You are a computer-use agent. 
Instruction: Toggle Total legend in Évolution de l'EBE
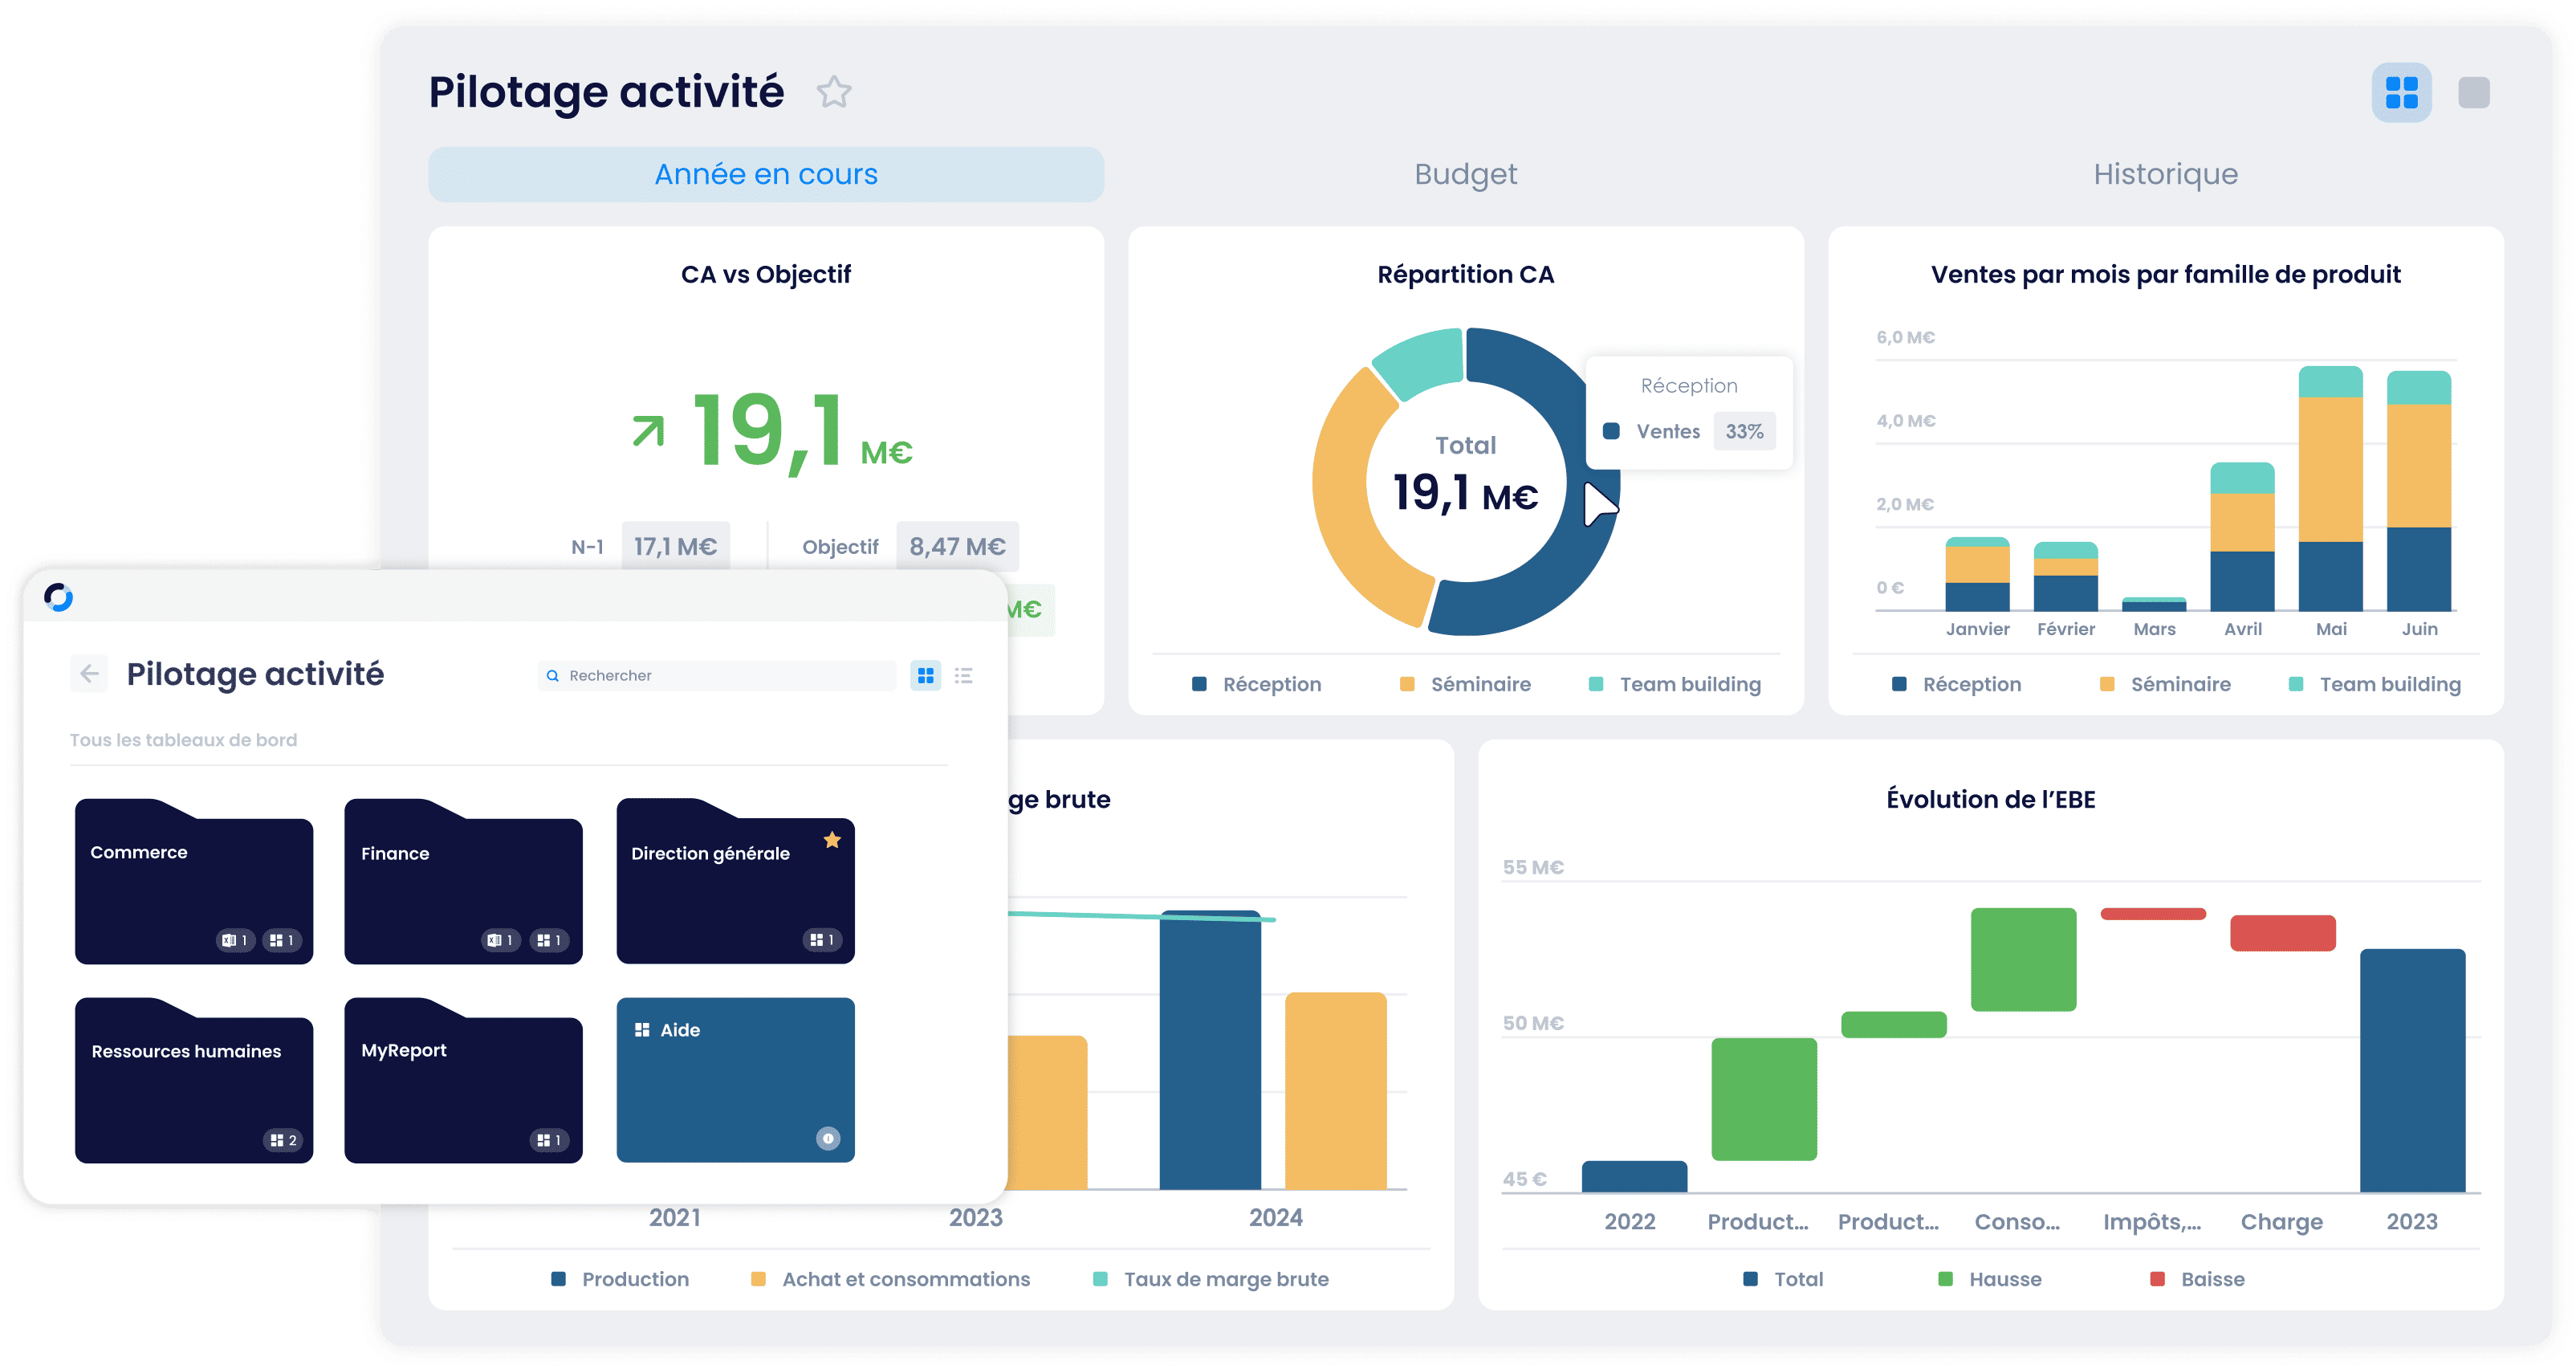tap(1783, 1279)
